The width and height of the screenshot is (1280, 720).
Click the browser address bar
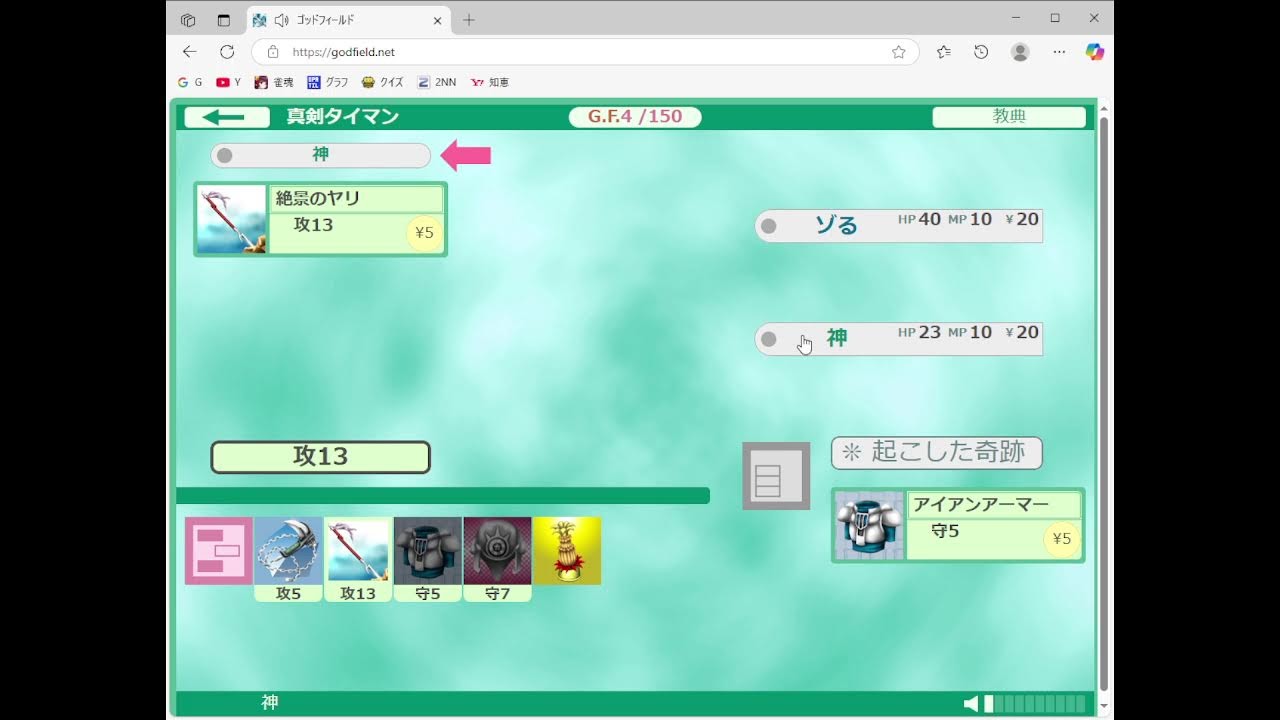(x=580, y=52)
